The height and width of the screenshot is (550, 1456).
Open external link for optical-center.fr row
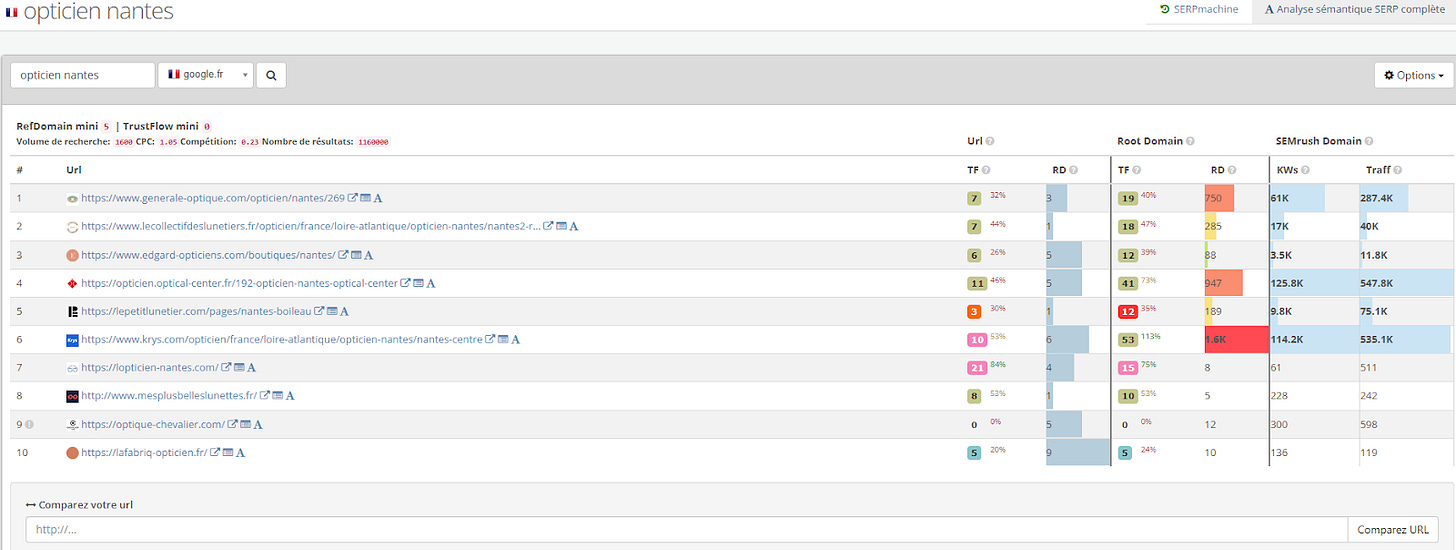405,283
